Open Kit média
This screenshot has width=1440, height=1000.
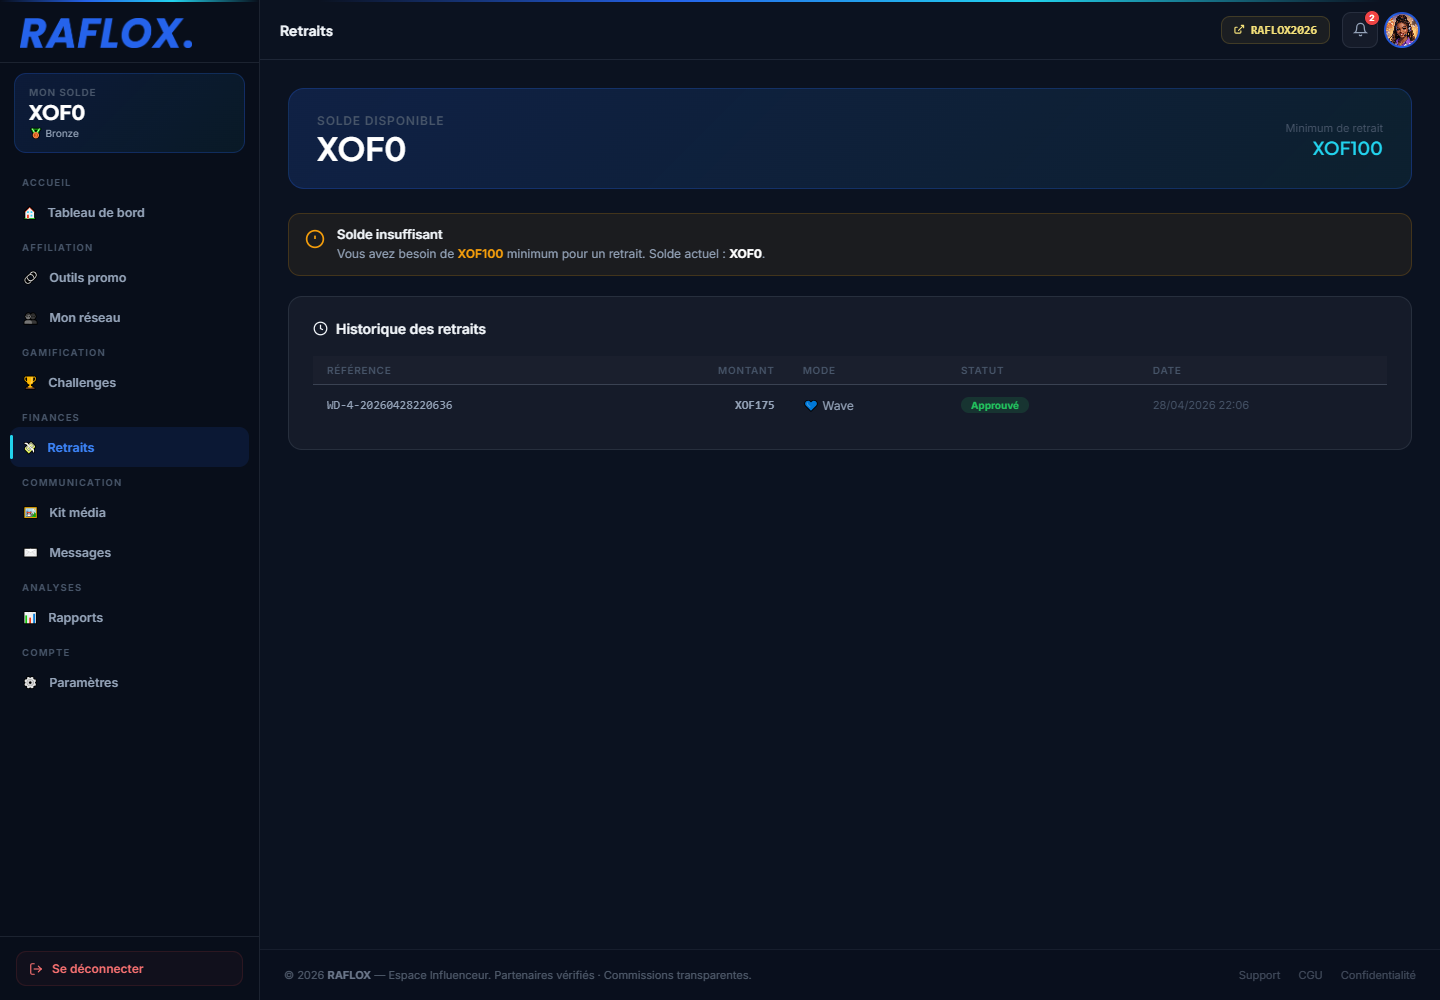(x=130, y=513)
